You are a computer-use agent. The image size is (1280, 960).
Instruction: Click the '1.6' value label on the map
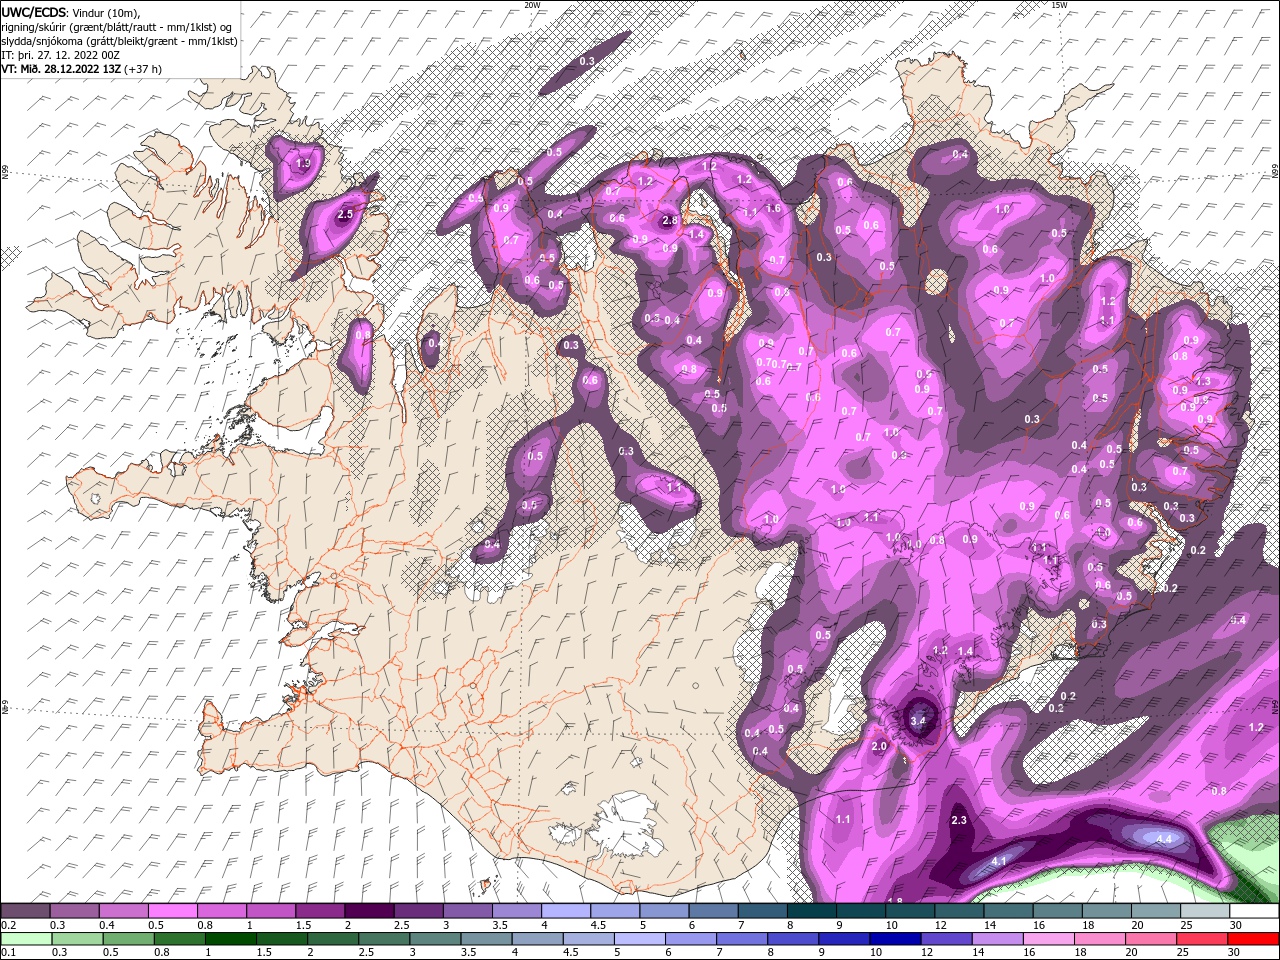pos(773,209)
